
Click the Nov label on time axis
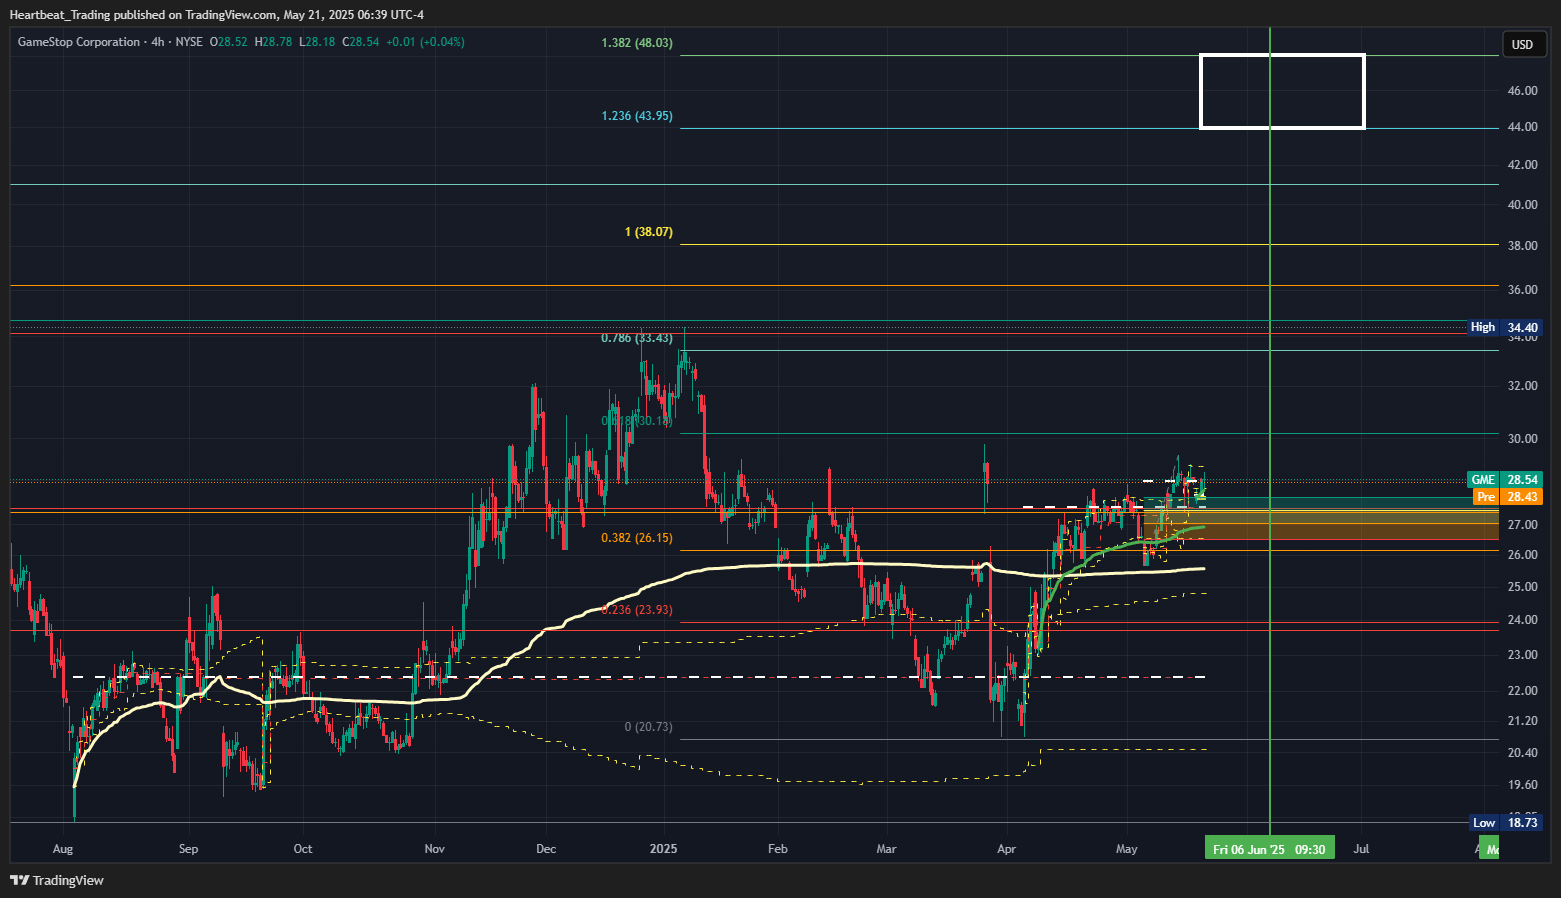click(x=435, y=849)
